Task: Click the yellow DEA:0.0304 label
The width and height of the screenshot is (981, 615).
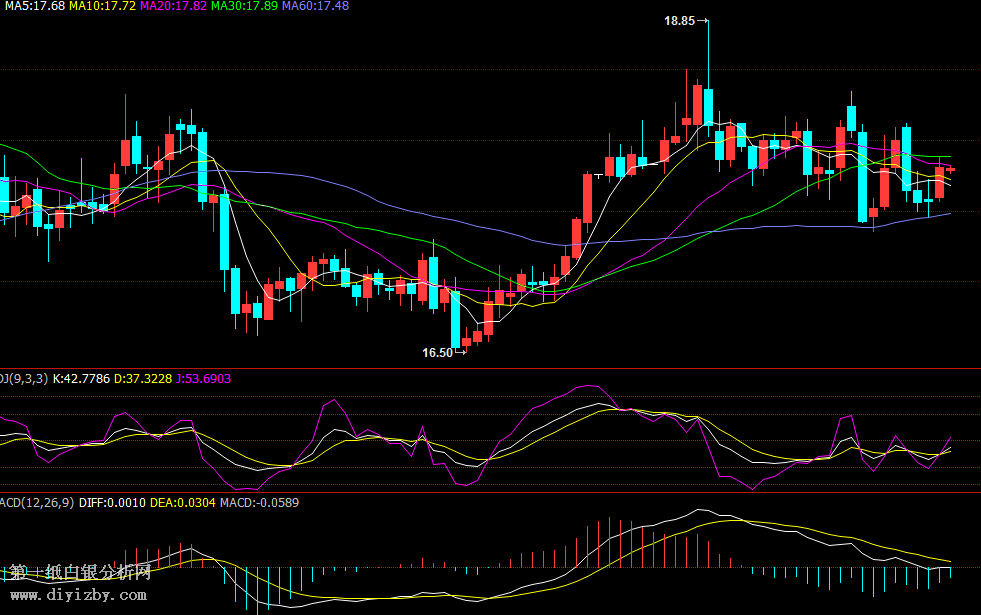Action: (182, 502)
